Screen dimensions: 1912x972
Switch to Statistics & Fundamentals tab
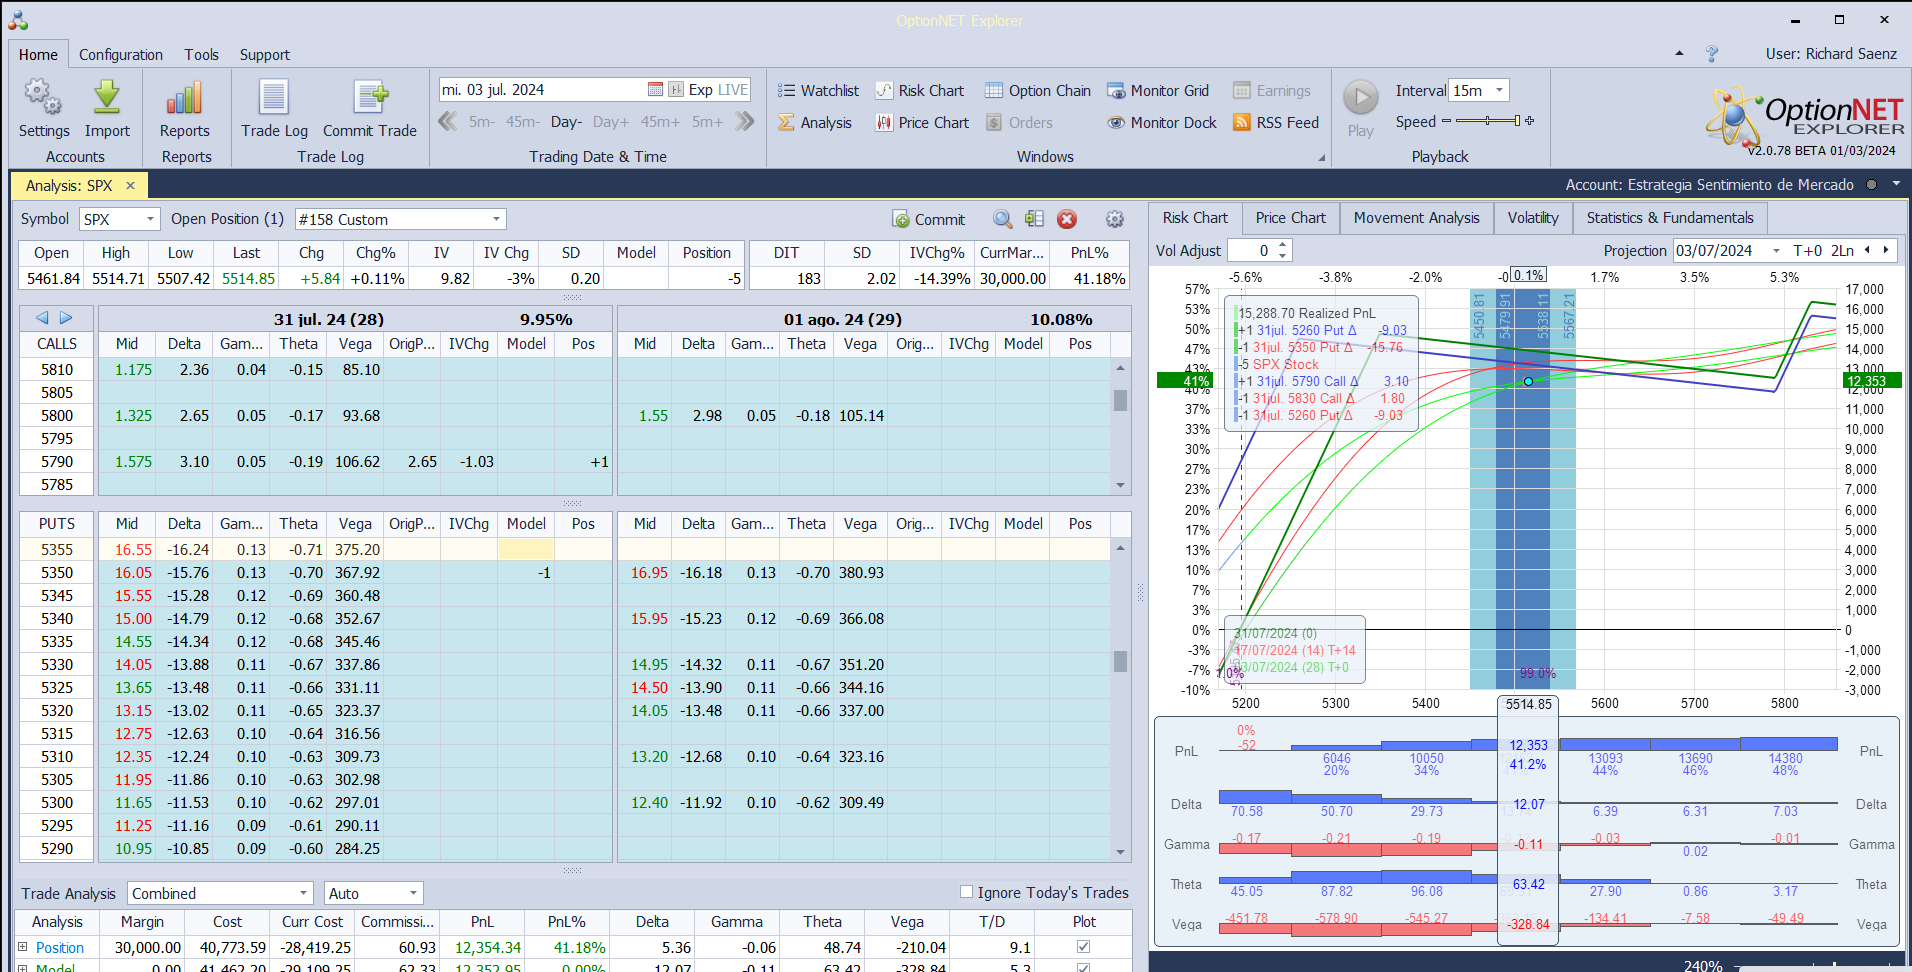tap(1669, 218)
